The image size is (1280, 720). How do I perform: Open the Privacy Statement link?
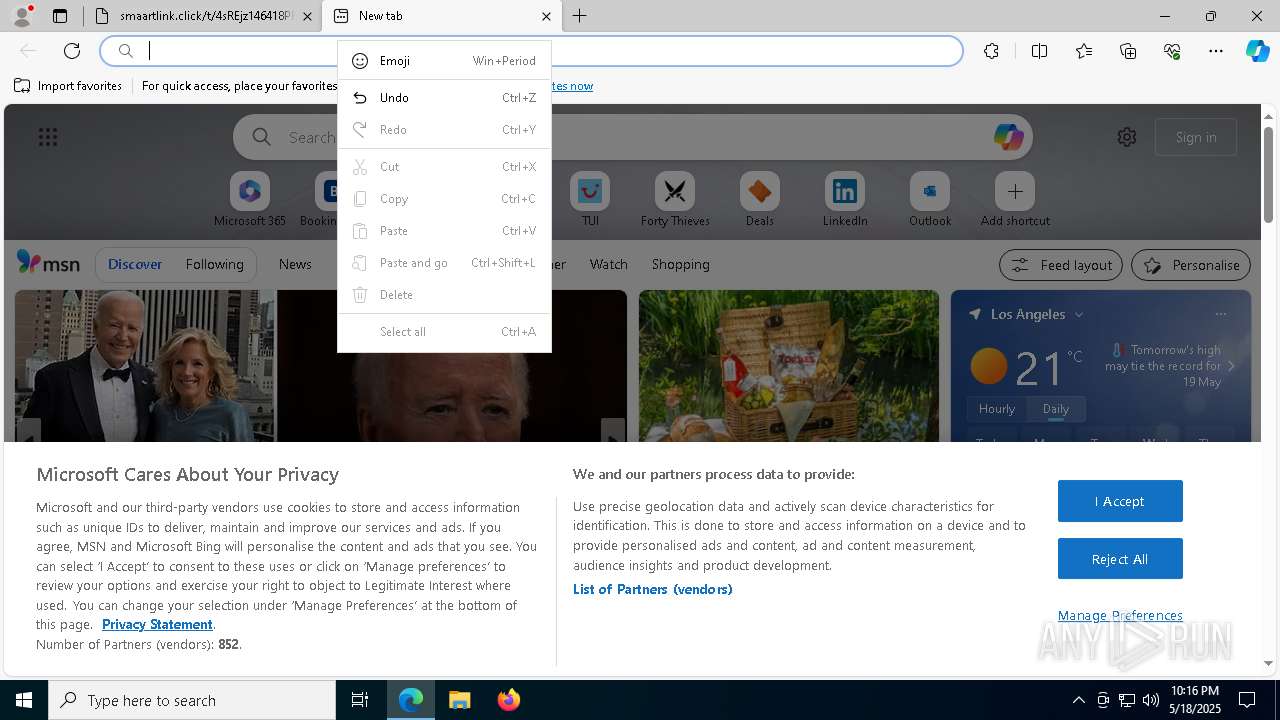click(x=157, y=624)
